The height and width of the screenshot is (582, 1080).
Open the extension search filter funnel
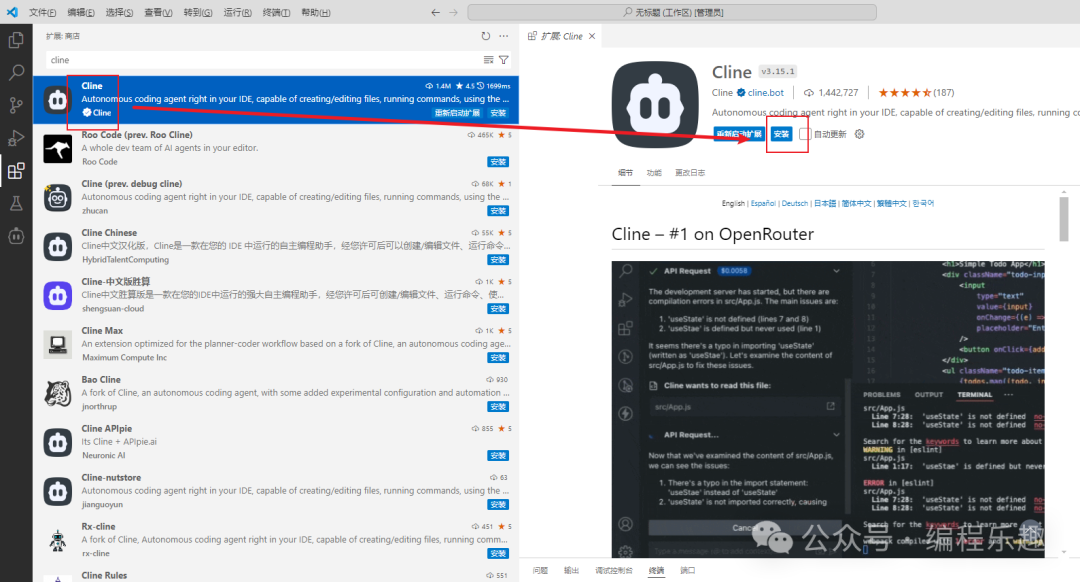pyautogui.click(x=503, y=60)
